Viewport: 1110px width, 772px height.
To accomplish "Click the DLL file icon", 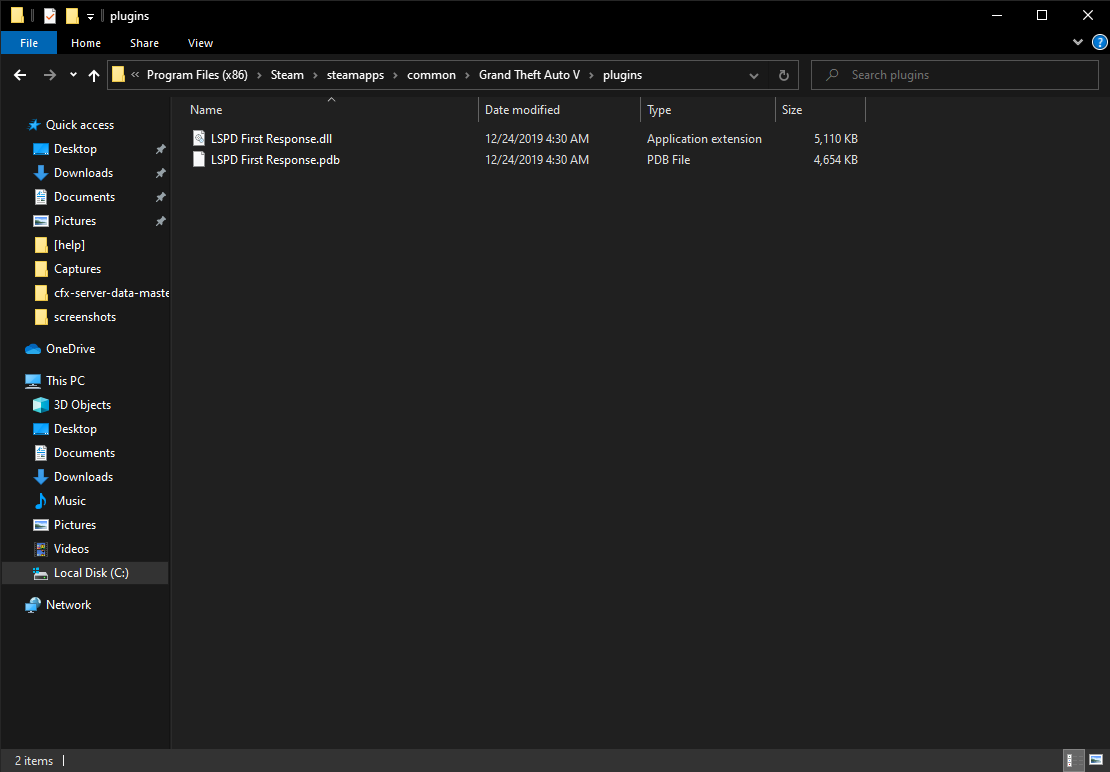I will pos(199,139).
